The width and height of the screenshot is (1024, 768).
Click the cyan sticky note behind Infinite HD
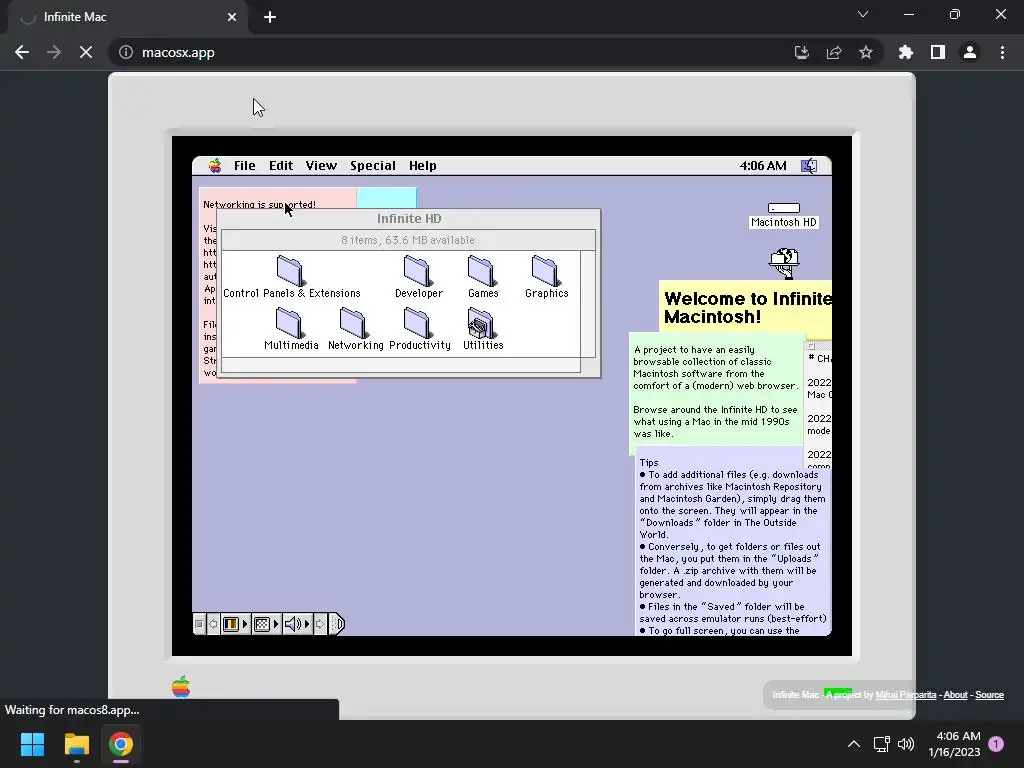(387, 198)
